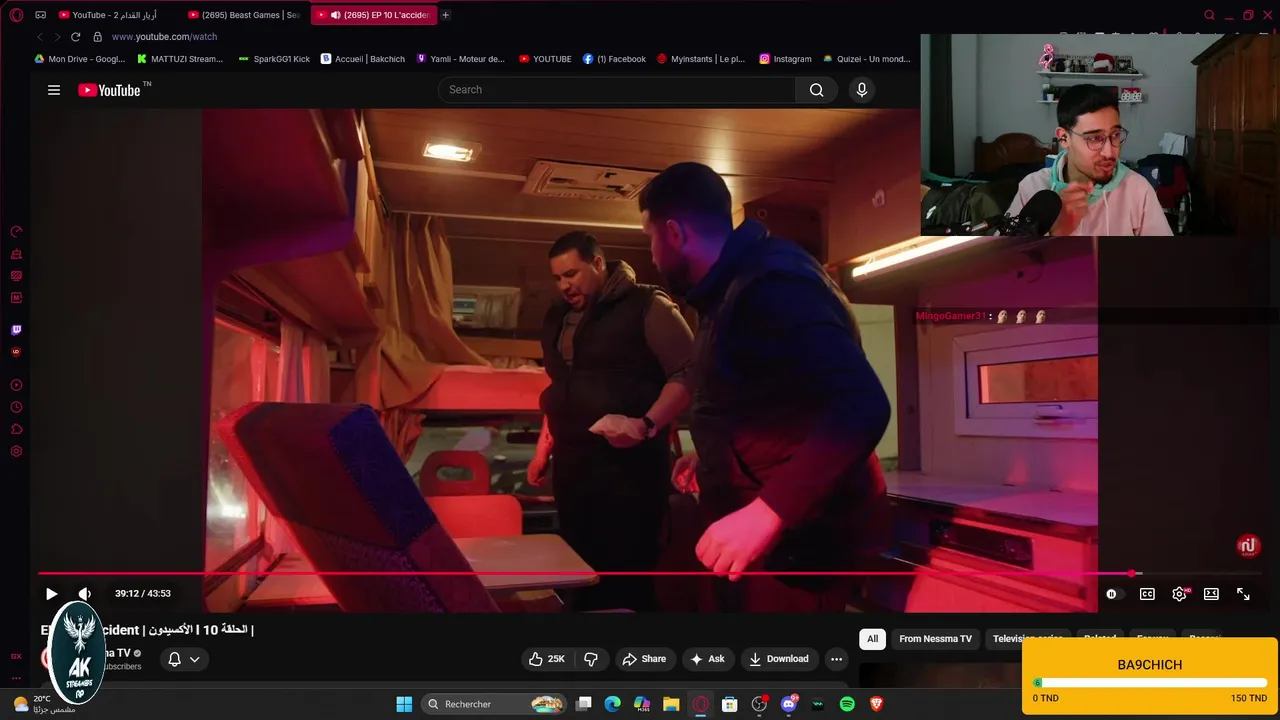Launch Microsoft Edge from the taskbar
1280x720 pixels.
[x=613, y=704]
